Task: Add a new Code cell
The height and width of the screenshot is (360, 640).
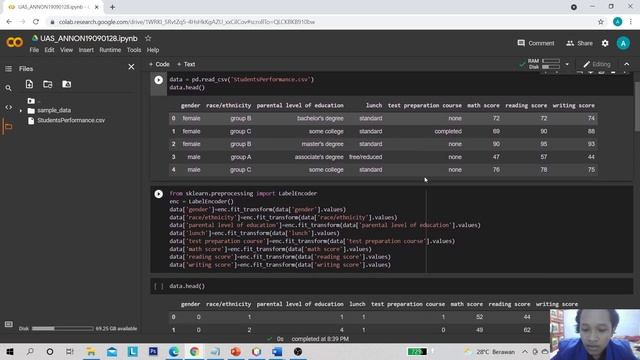Action: 159,64
